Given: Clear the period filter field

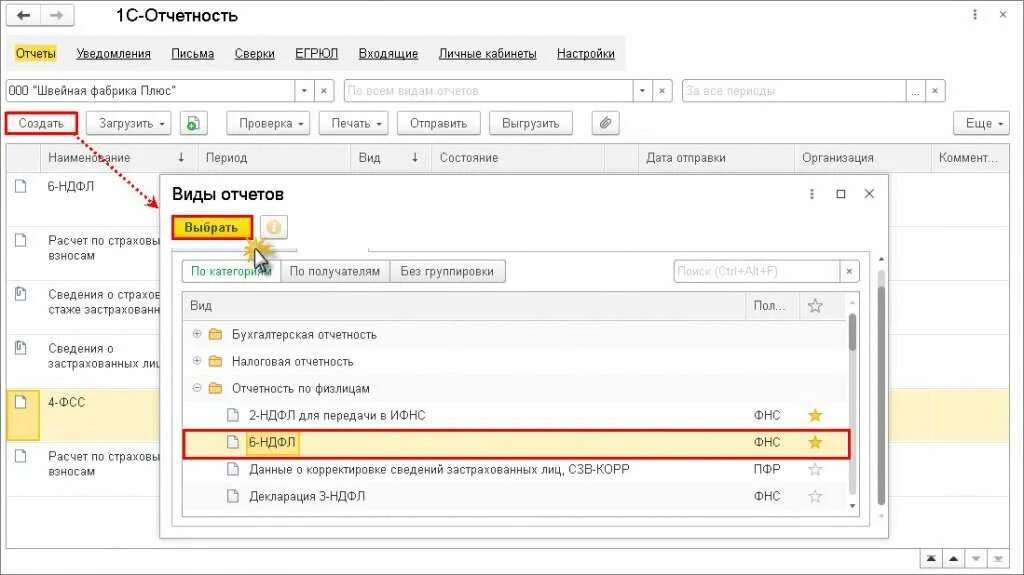Looking at the screenshot, I should [935, 91].
